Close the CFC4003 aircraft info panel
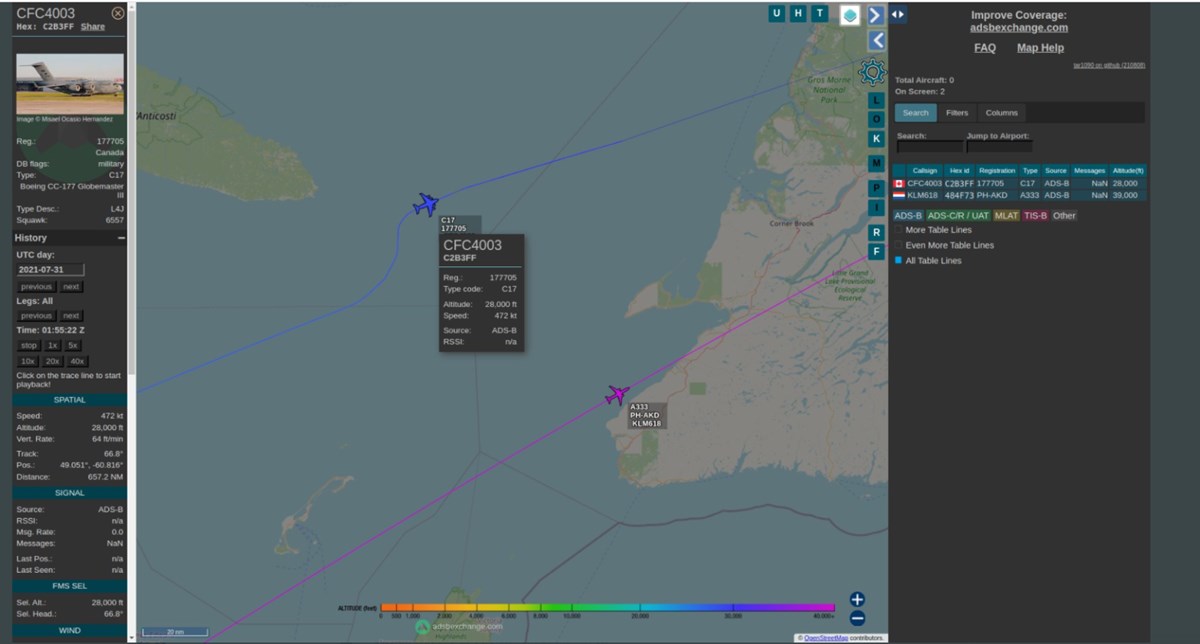Screen dimensions: 1200x644 coord(118,13)
